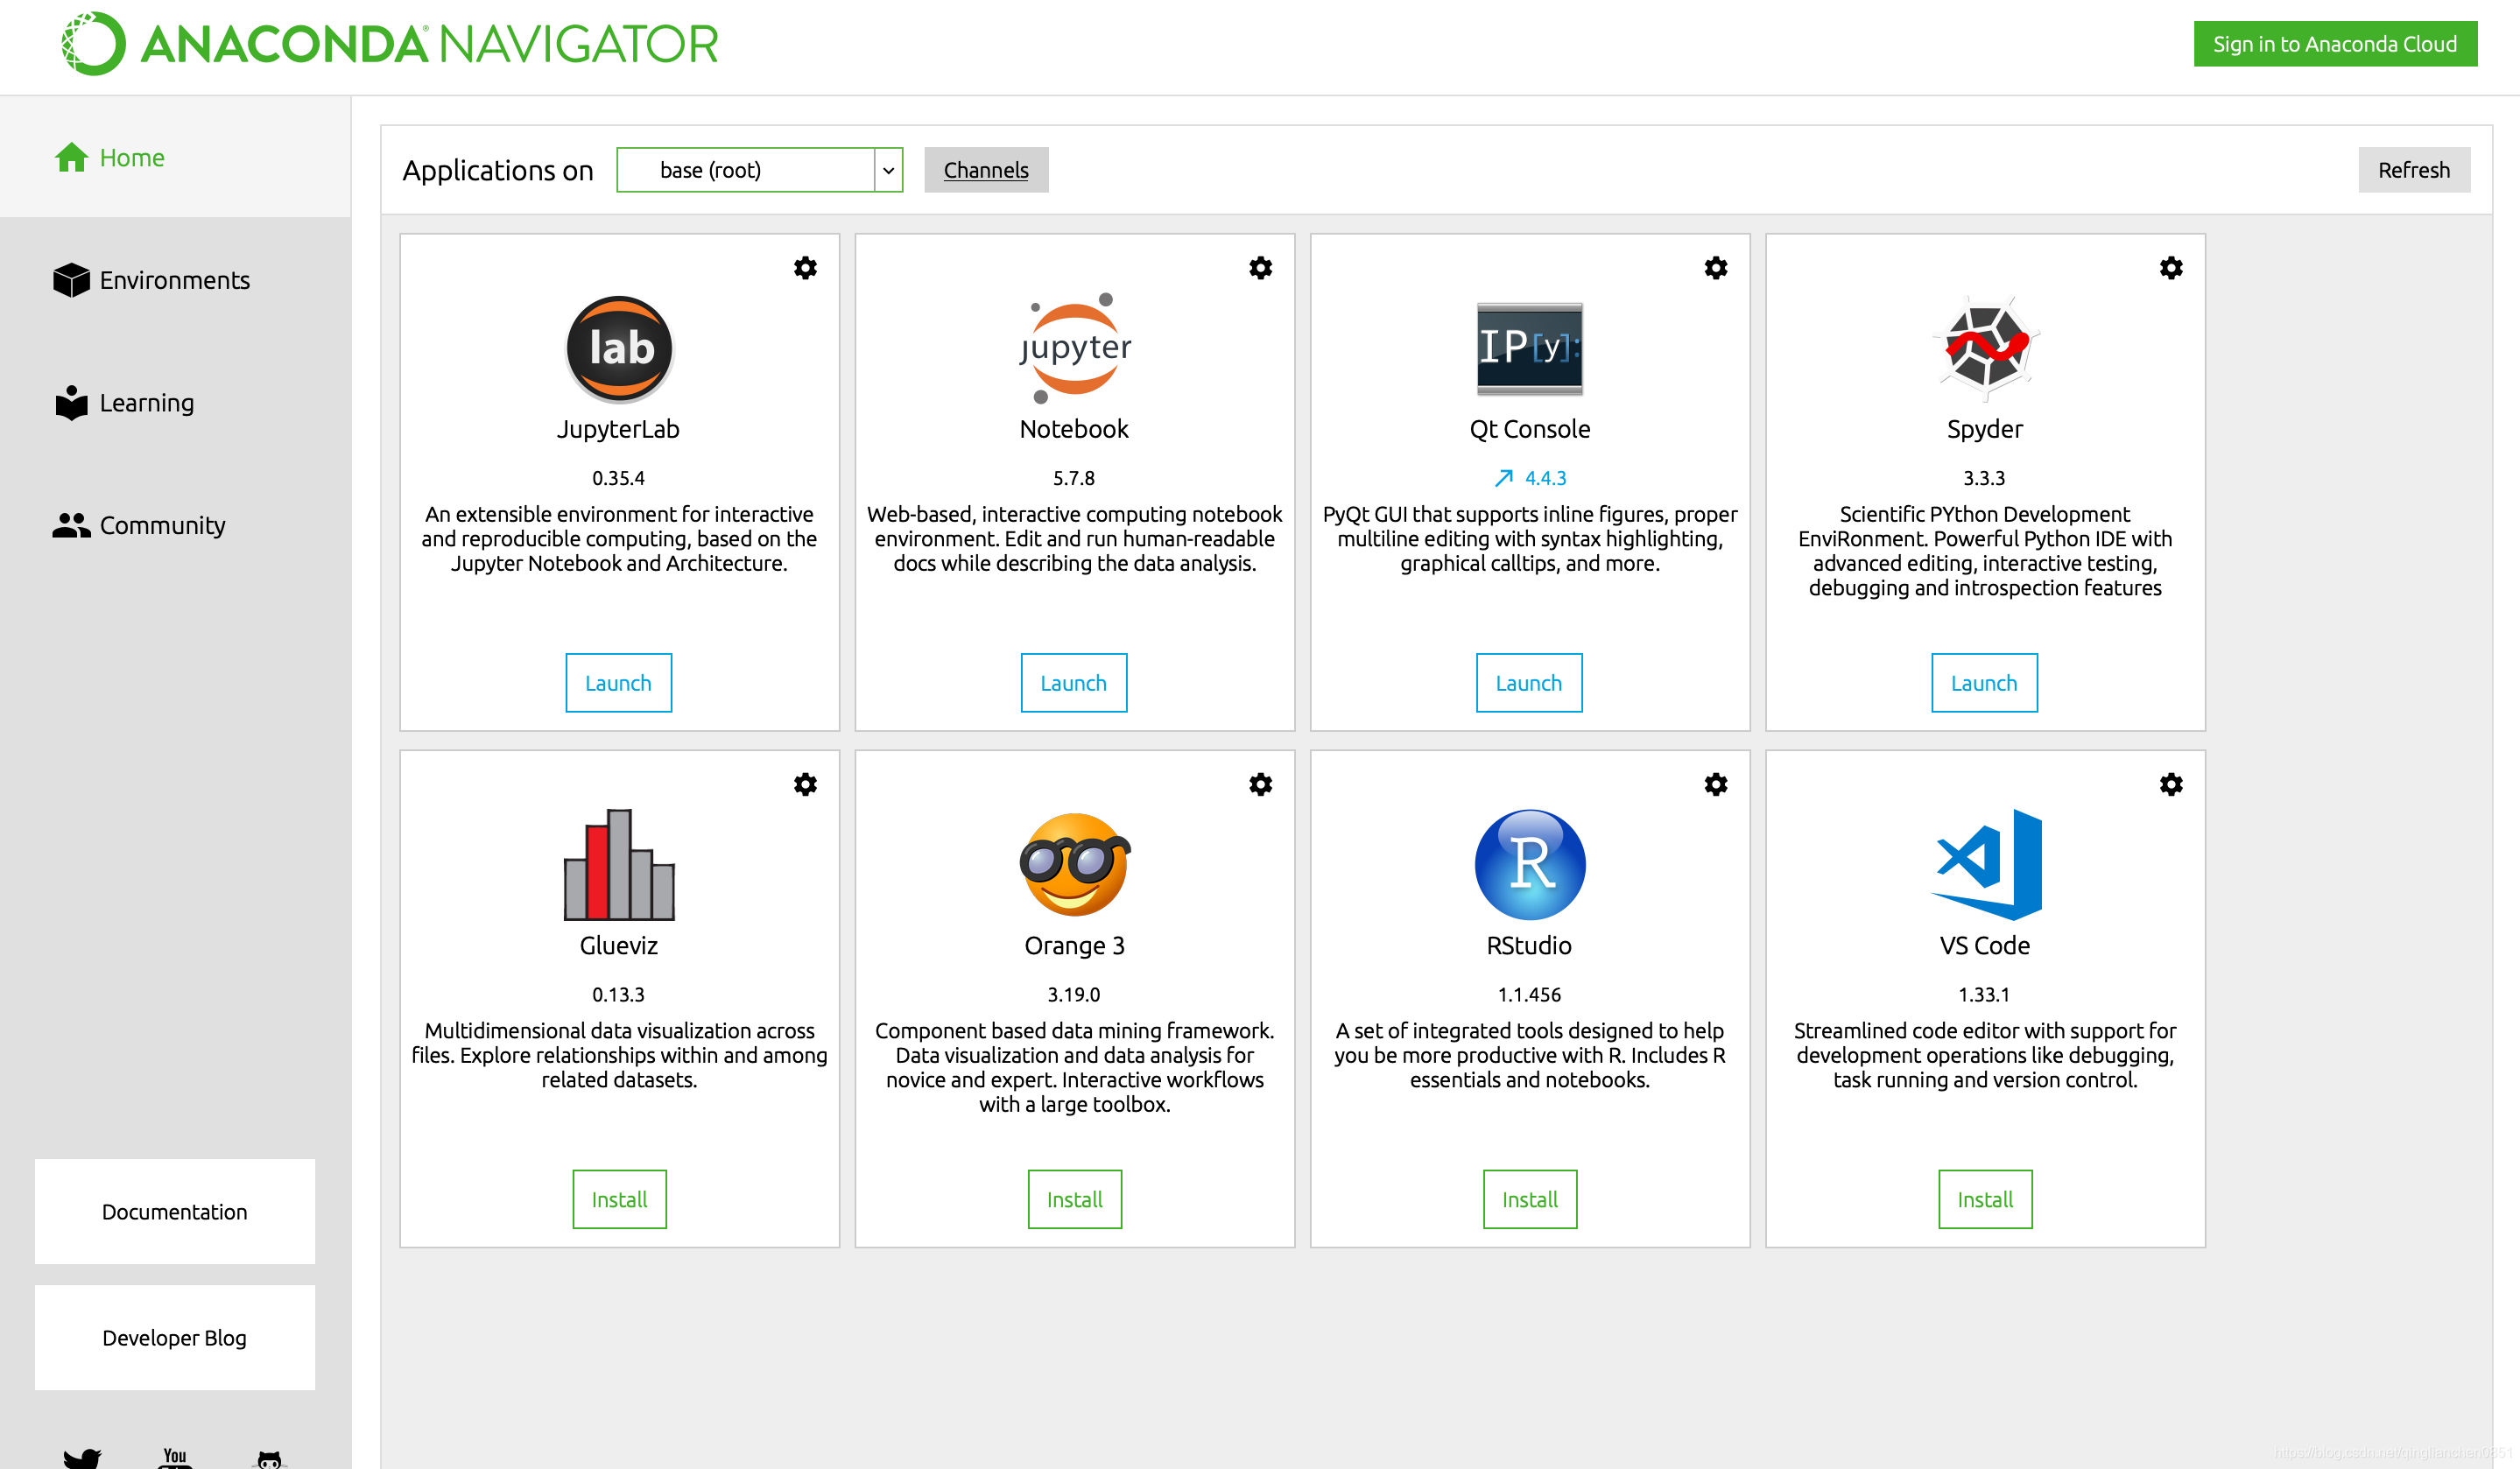The height and width of the screenshot is (1469, 2520).
Task: Open settings gear on Qt Console card
Action: click(x=1716, y=268)
